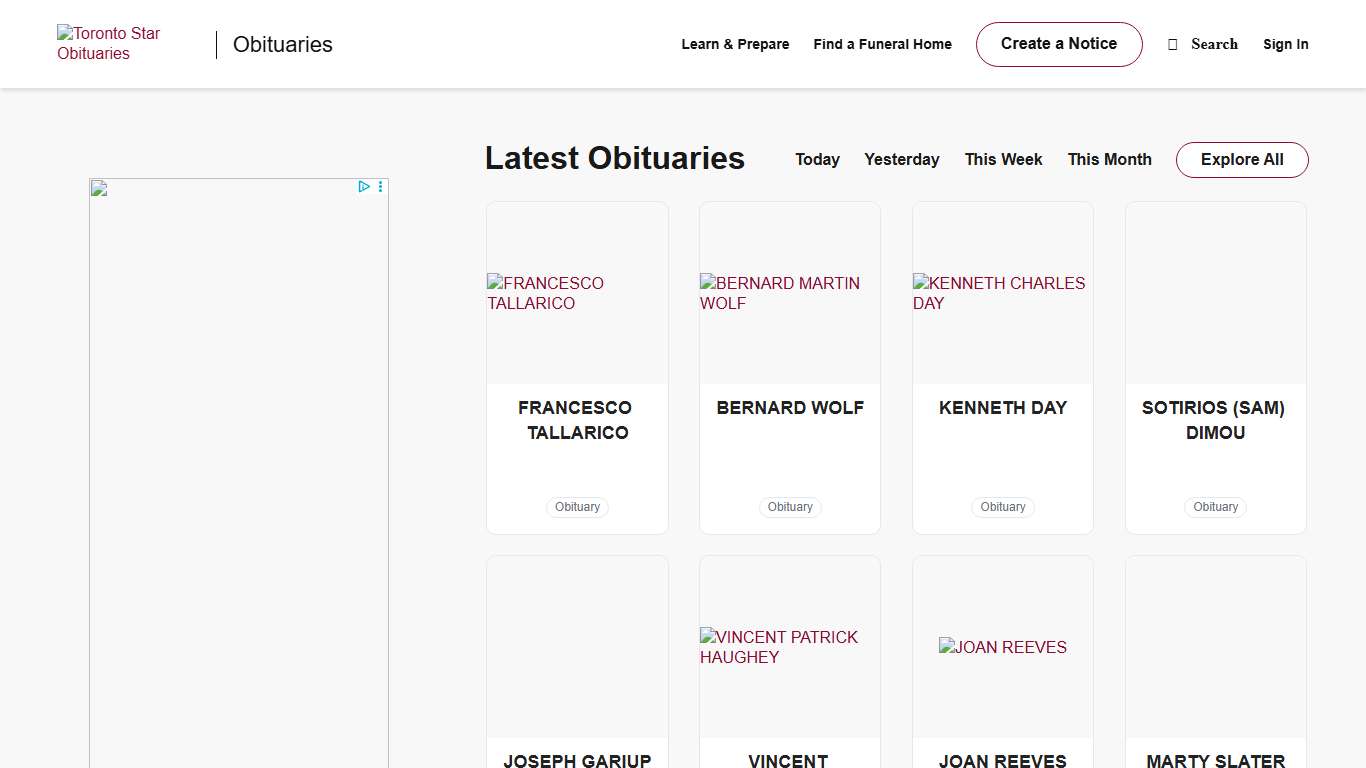This screenshot has height=768, width=1366.
Task: Filter obituaries by Today
Action: tap(817, 160)
